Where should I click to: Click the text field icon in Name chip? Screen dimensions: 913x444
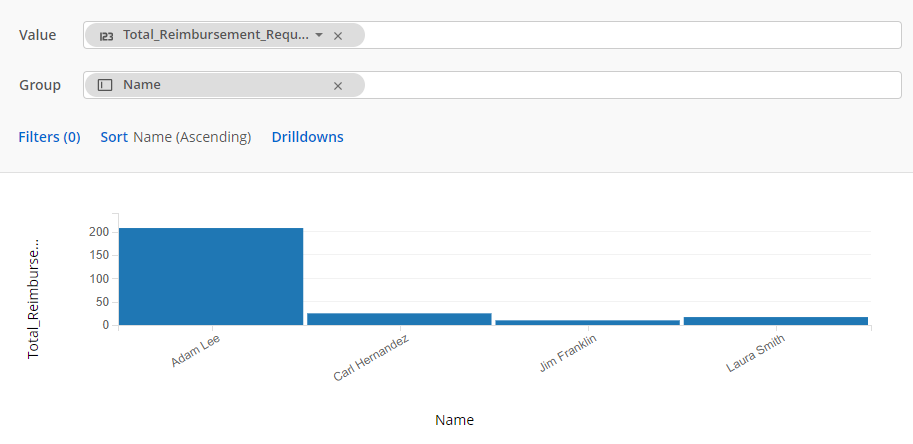[x=105, y=85]
